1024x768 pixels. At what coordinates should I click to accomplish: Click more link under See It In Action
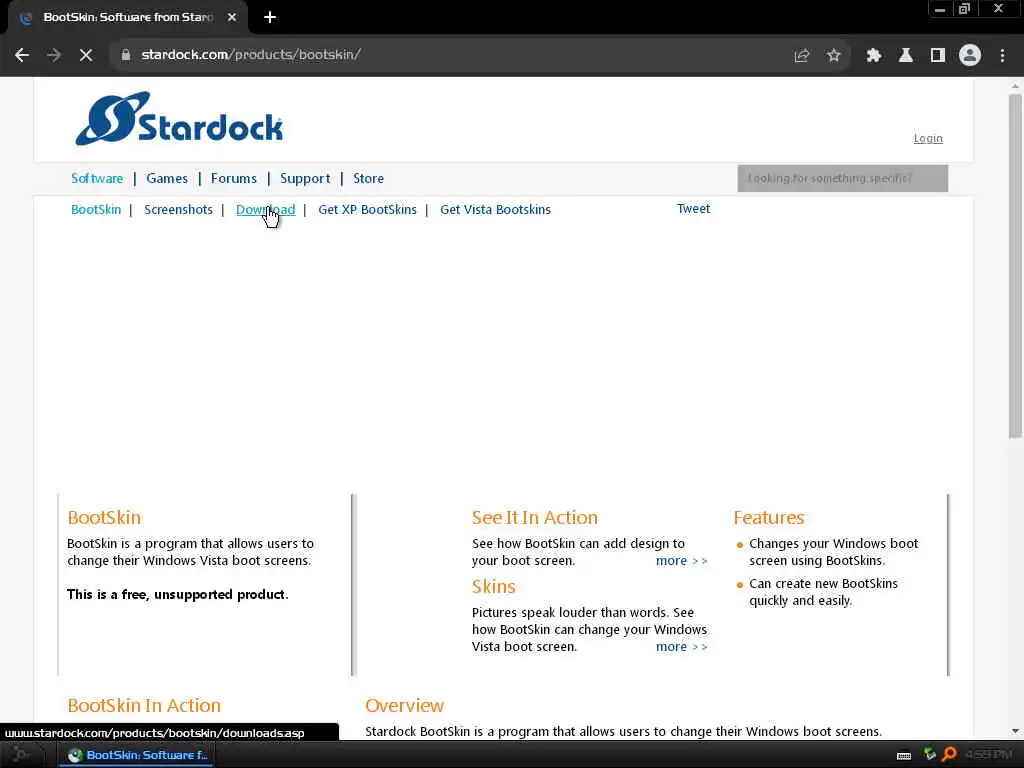pyautogui.click(x=681, y=561)
